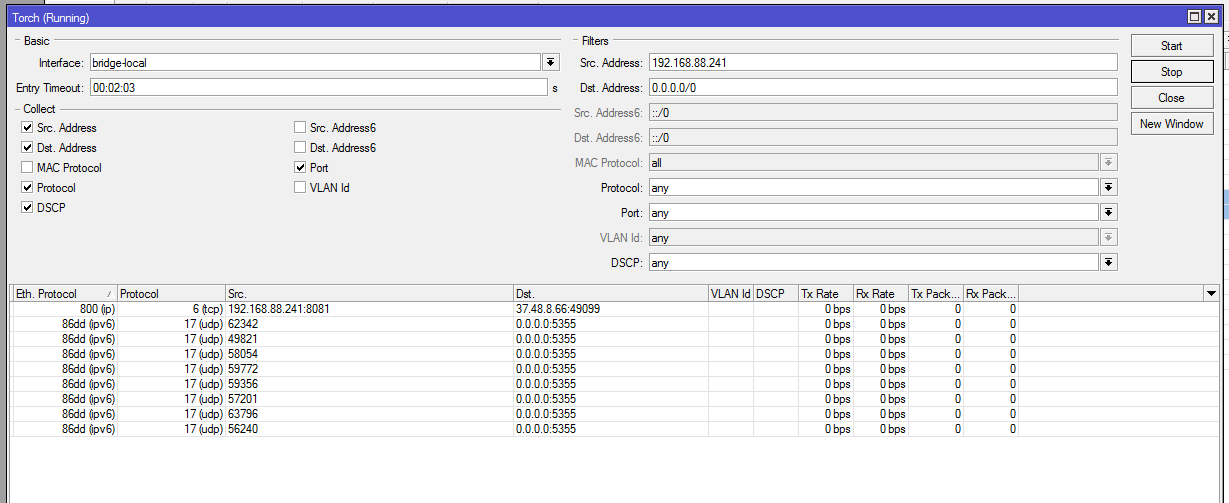Disable the DSCP collect checkbox

pyautogui.click(x=27, y=208)
